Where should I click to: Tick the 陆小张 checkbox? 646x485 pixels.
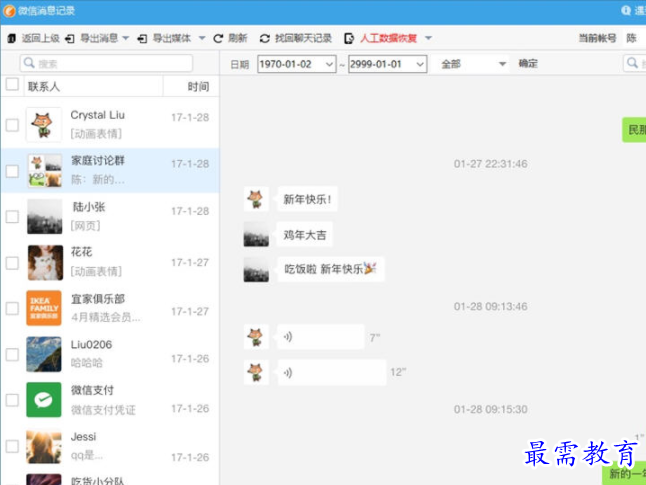pyautogui.click(x=12, y=217)
